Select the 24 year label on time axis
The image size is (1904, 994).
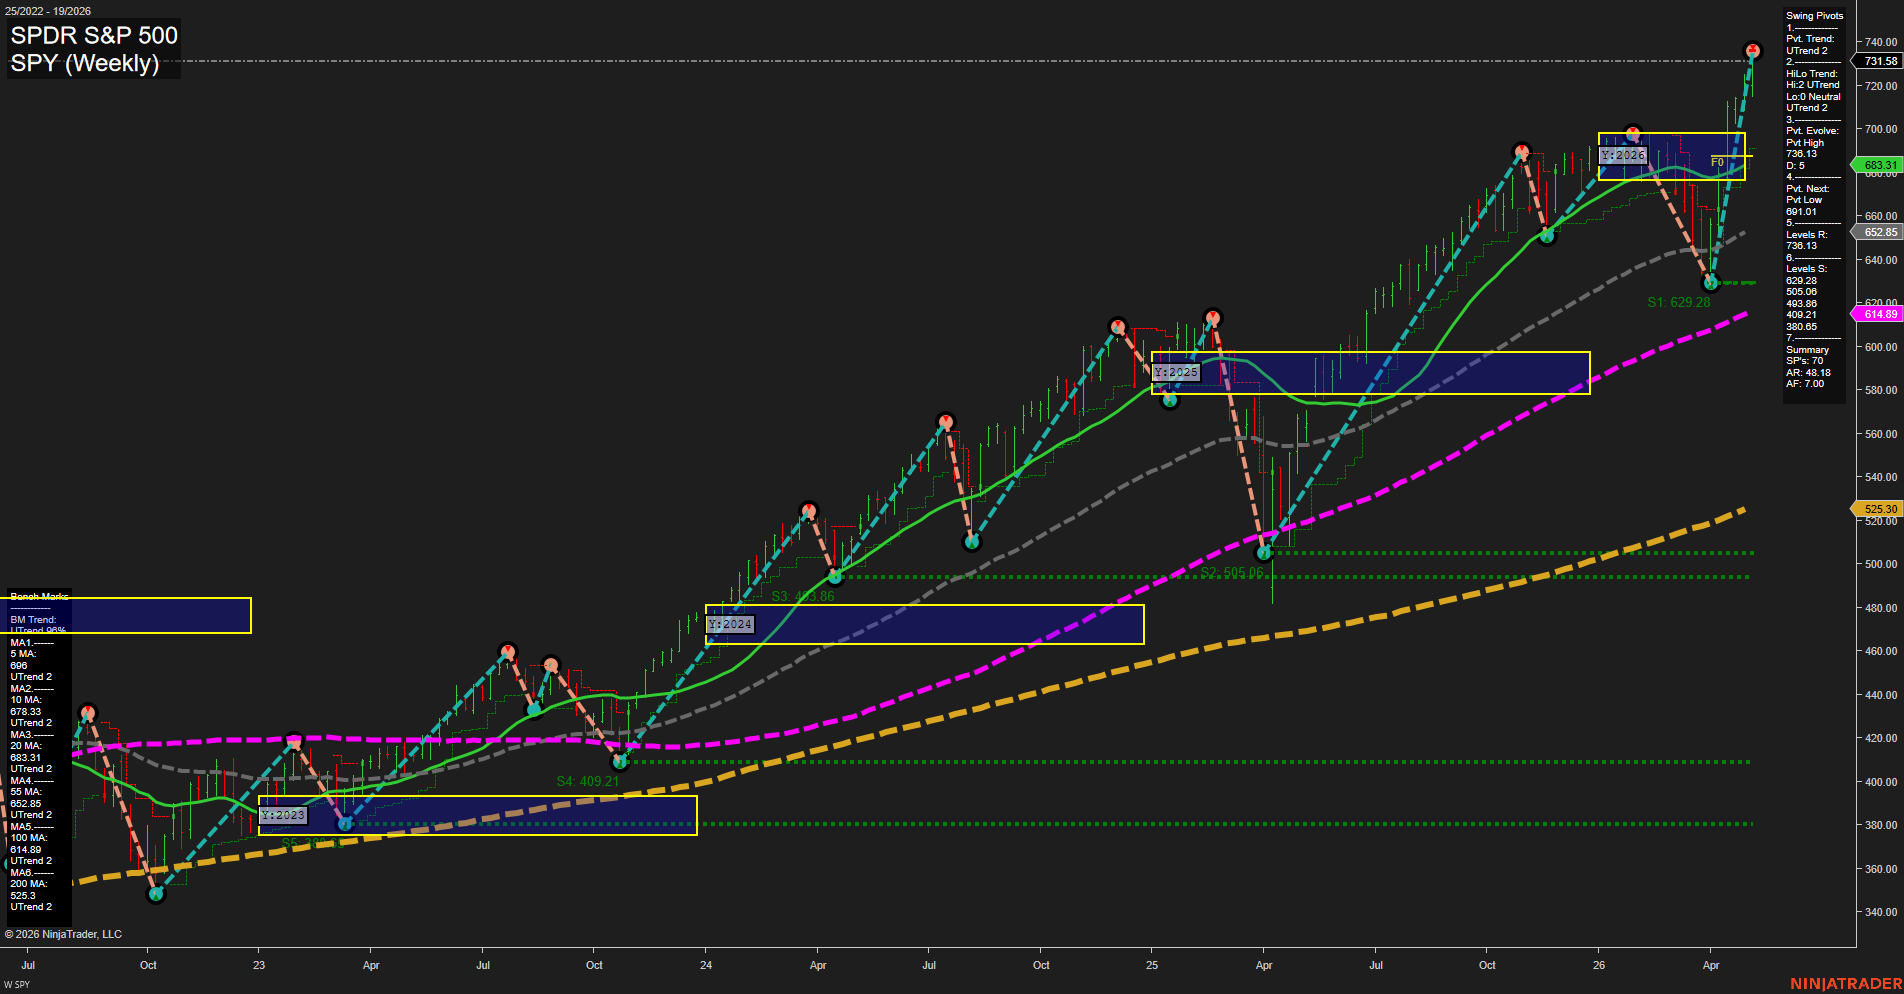[706, 965]
